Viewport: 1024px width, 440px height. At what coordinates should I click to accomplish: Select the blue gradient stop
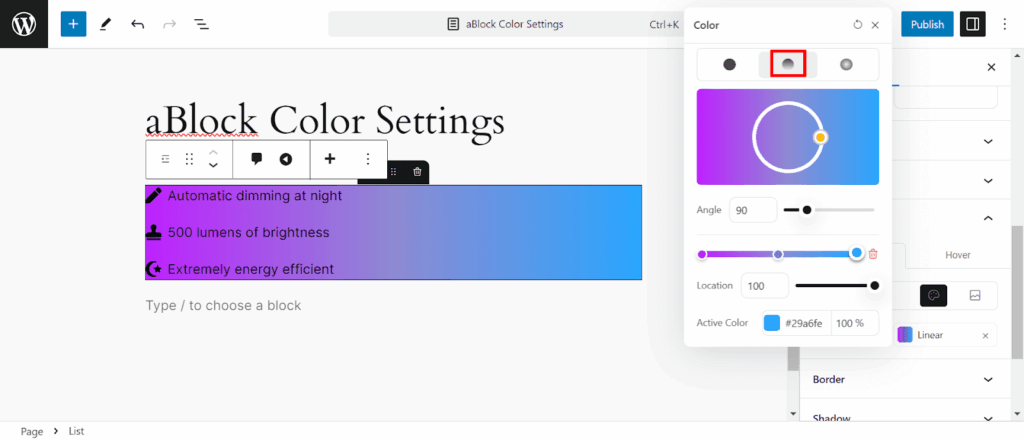[x=857, y=253]
